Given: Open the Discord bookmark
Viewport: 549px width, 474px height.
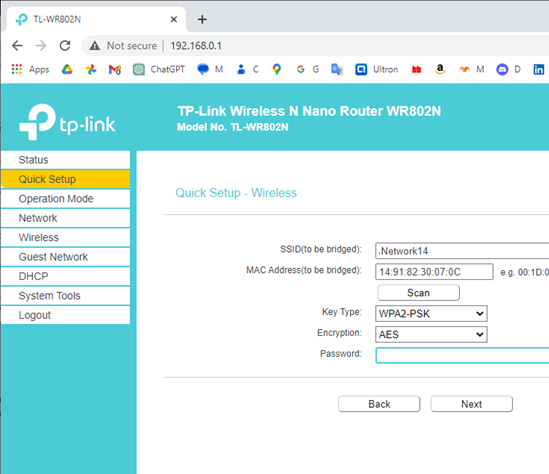Looking at the screenshot, I should pos(508,69).
